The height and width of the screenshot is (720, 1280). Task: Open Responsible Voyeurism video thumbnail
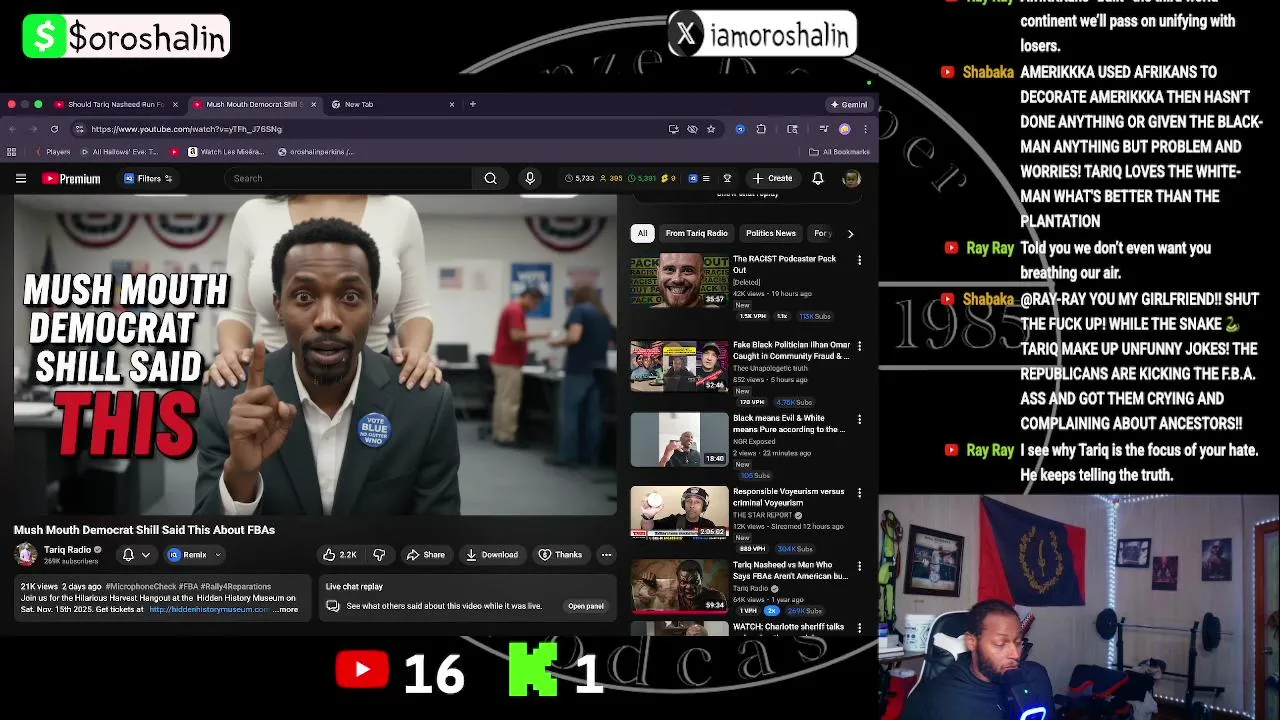click(x=679, y=513)
